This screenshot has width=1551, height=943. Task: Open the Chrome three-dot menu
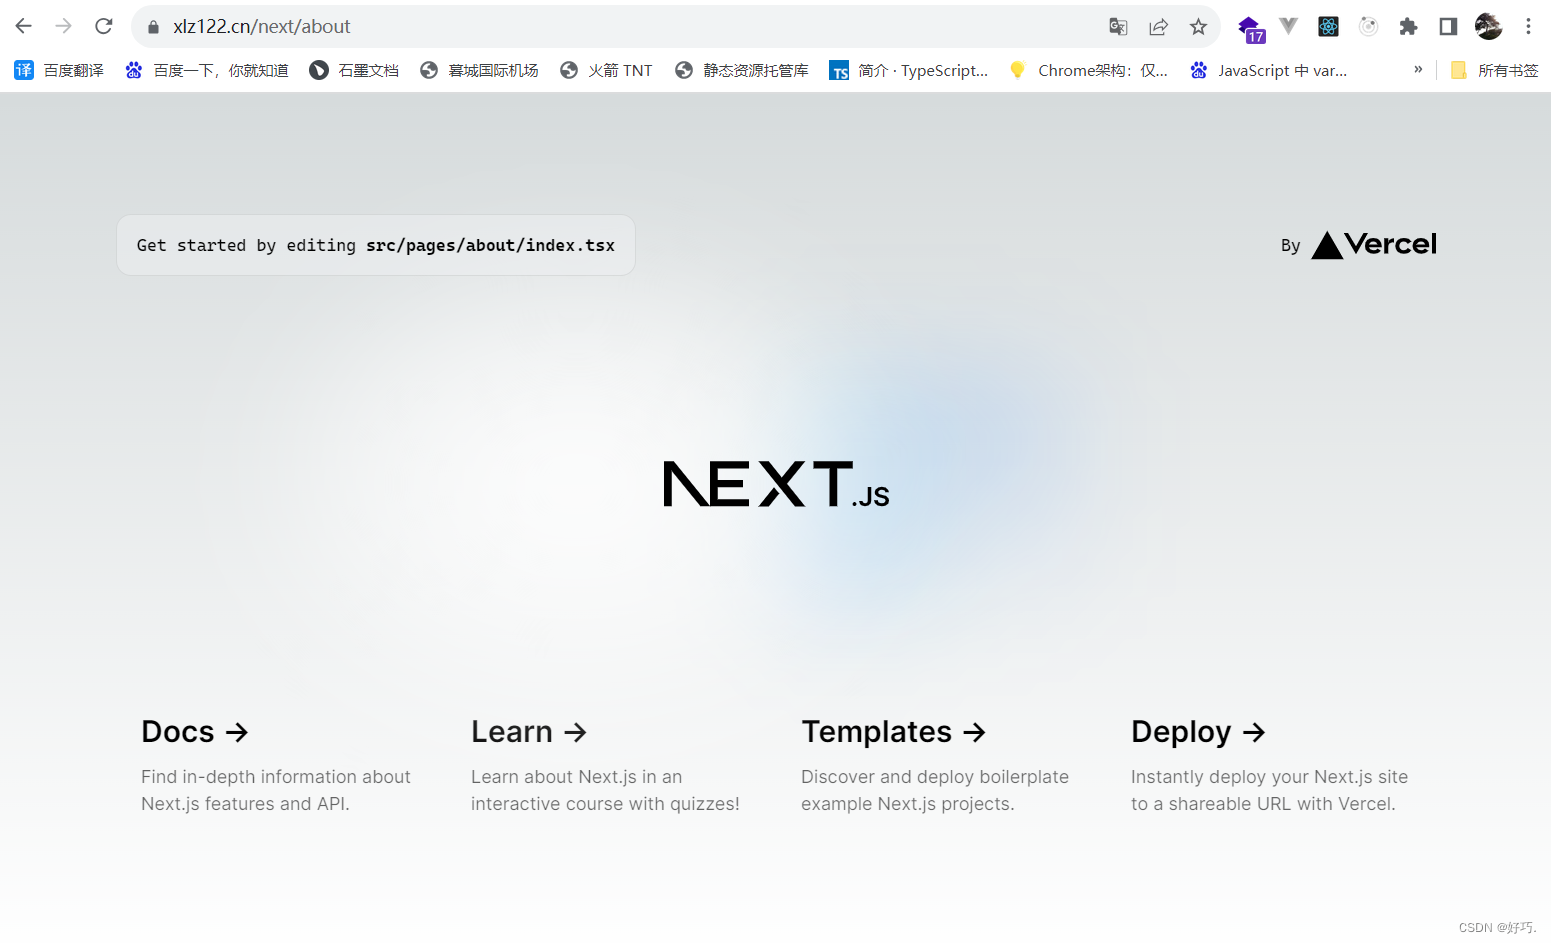[1528, 27]
